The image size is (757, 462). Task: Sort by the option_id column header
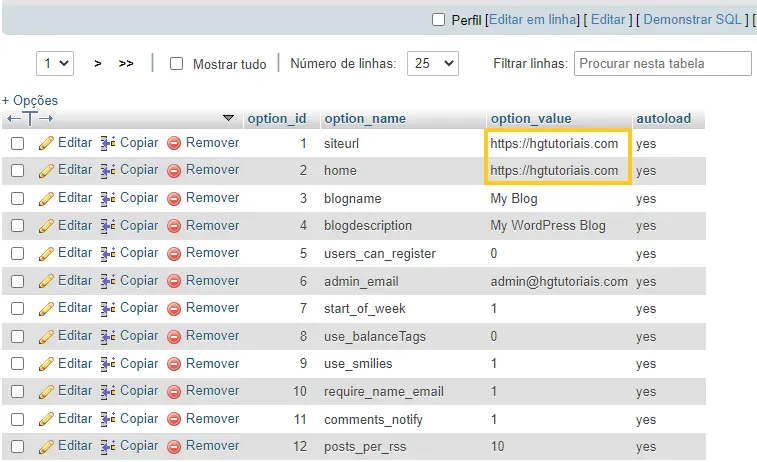[277, 119]
